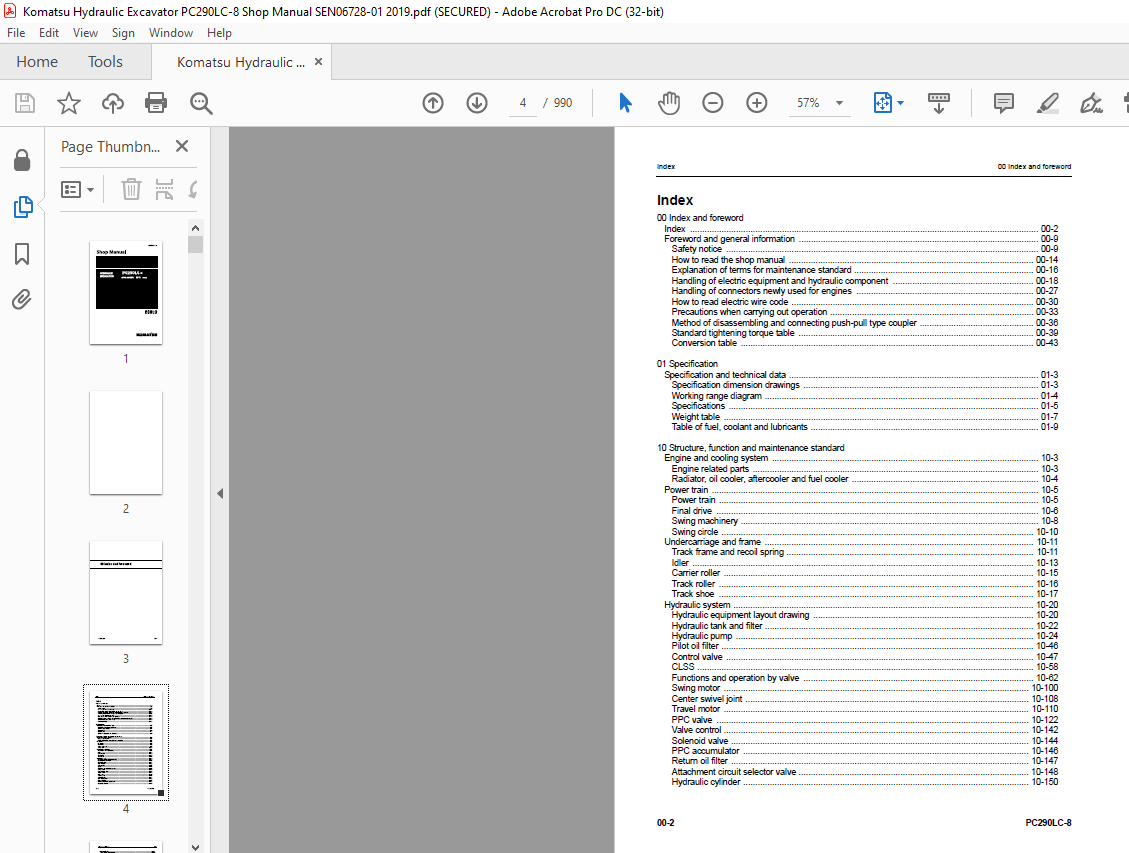Viewport: 1129px width, 853px height.
Task: Click the security lock icon in sidebar
Action: click(x=22, y=160)
